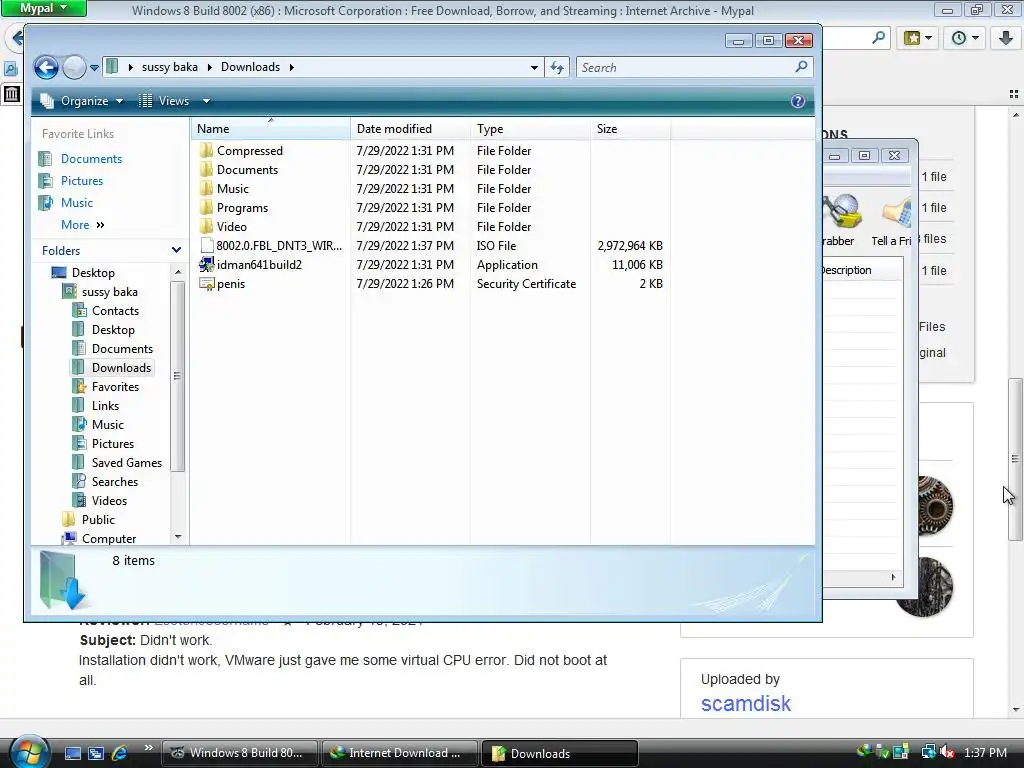Screen dimensions: 1024x768
Task: Select the Programs folder
Action: point(242,208)
